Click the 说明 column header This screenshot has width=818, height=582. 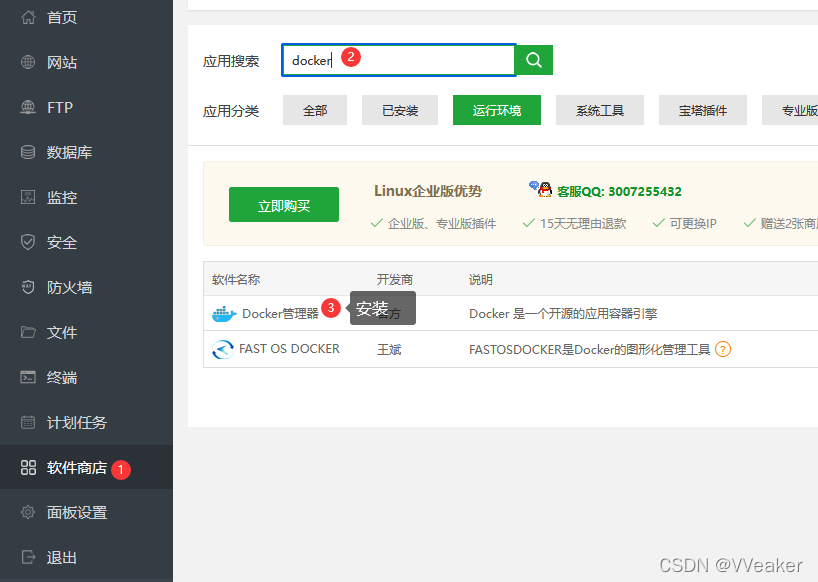[x=480, y=280]
